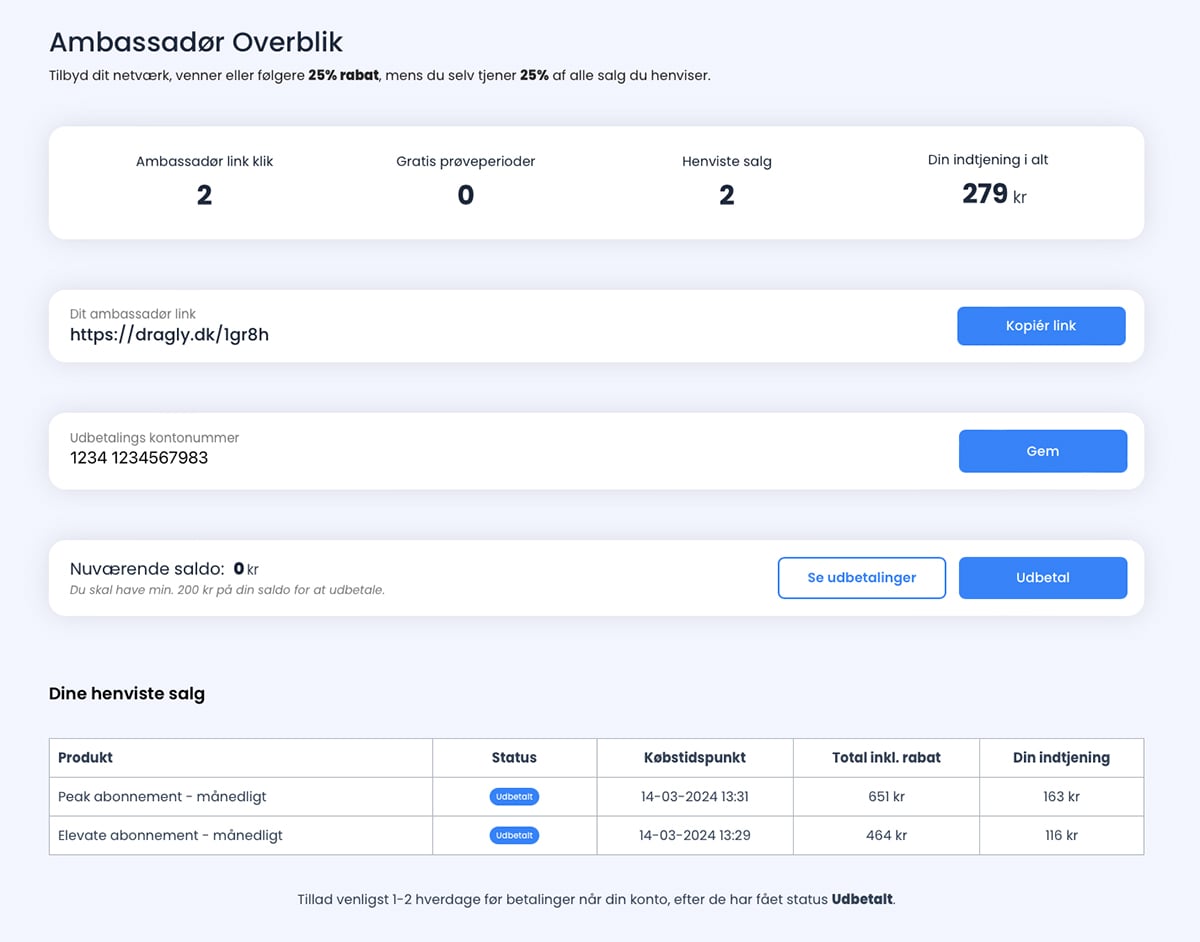Click the Gratis prøveperioder statistic
Screen dimensions: 1200x942
point(465,181)
